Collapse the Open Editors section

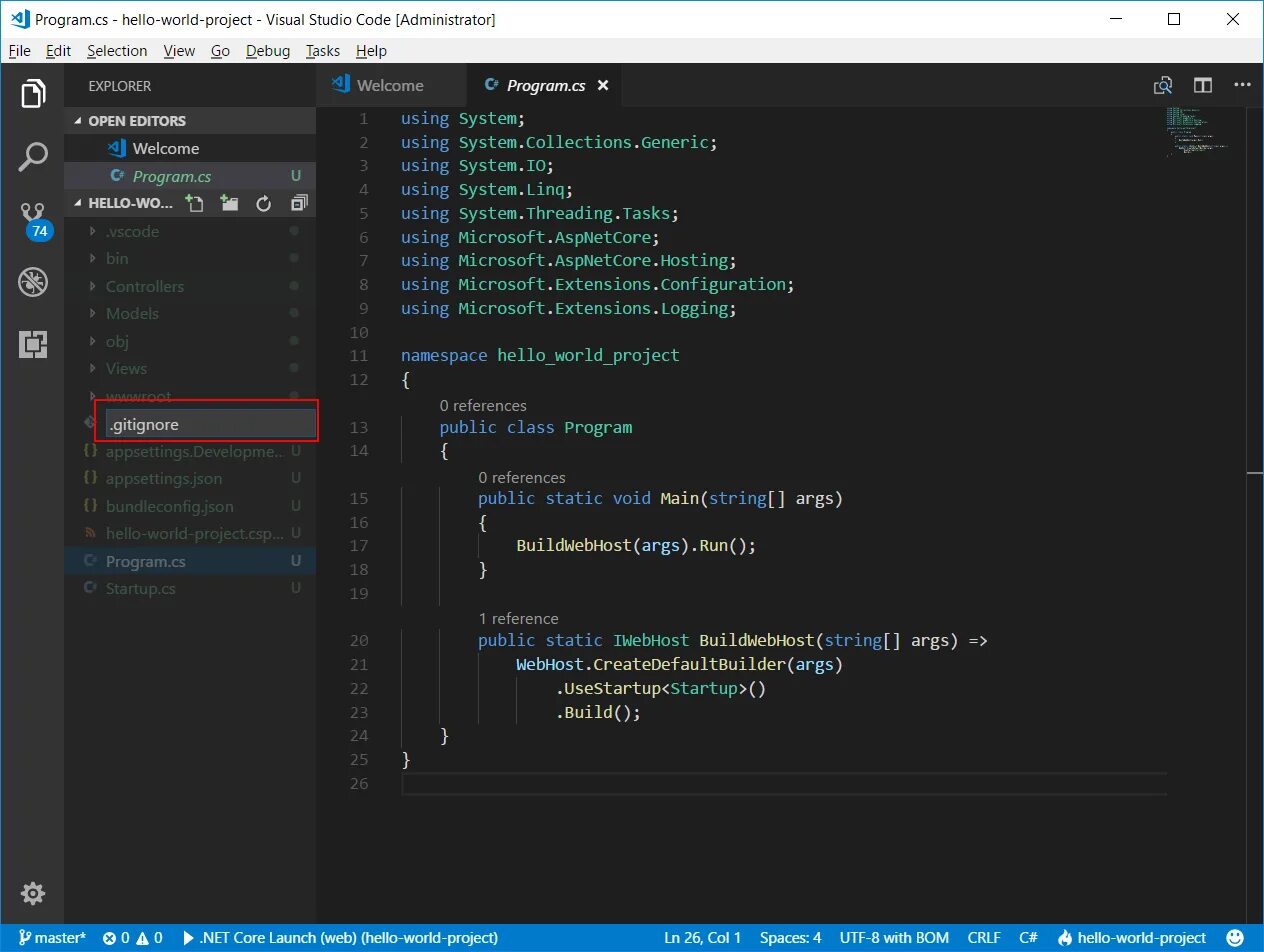tap(190, 121)
